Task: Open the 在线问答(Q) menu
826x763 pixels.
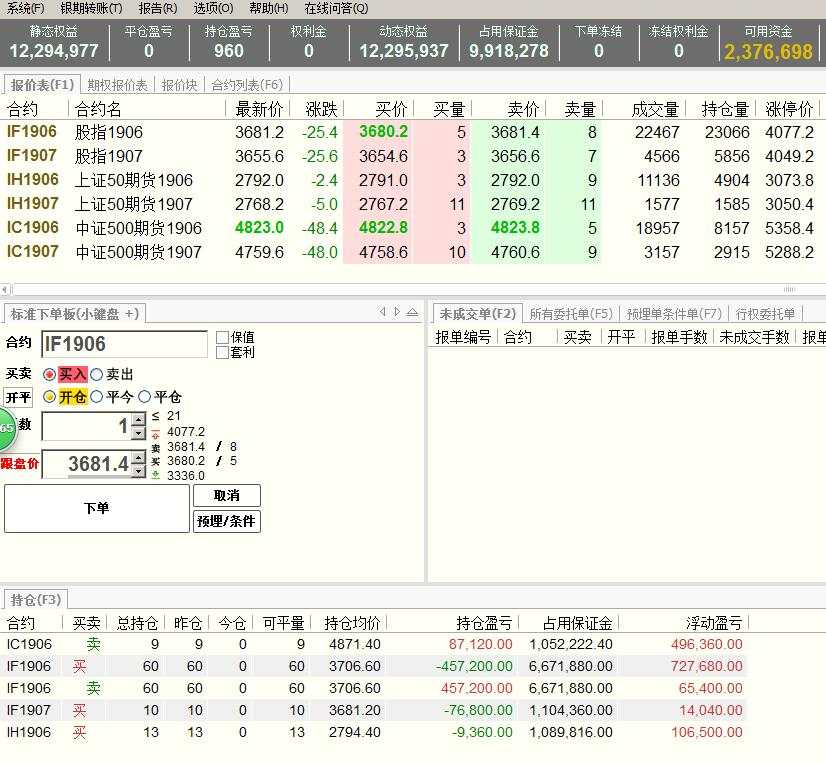Action: (336, 8)
